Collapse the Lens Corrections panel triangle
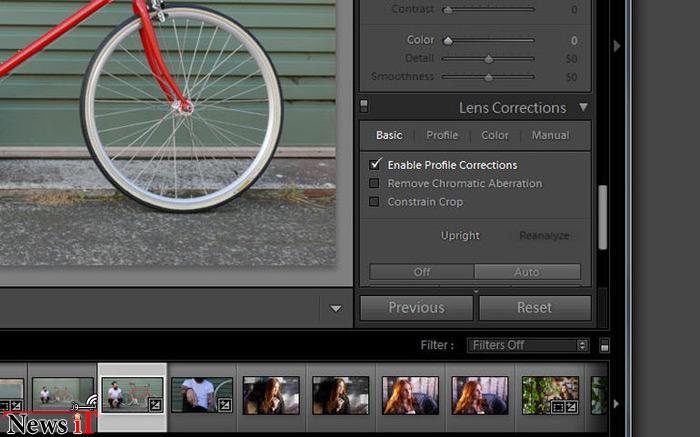Screen dimensions: 700x437 tap(583, 107)
